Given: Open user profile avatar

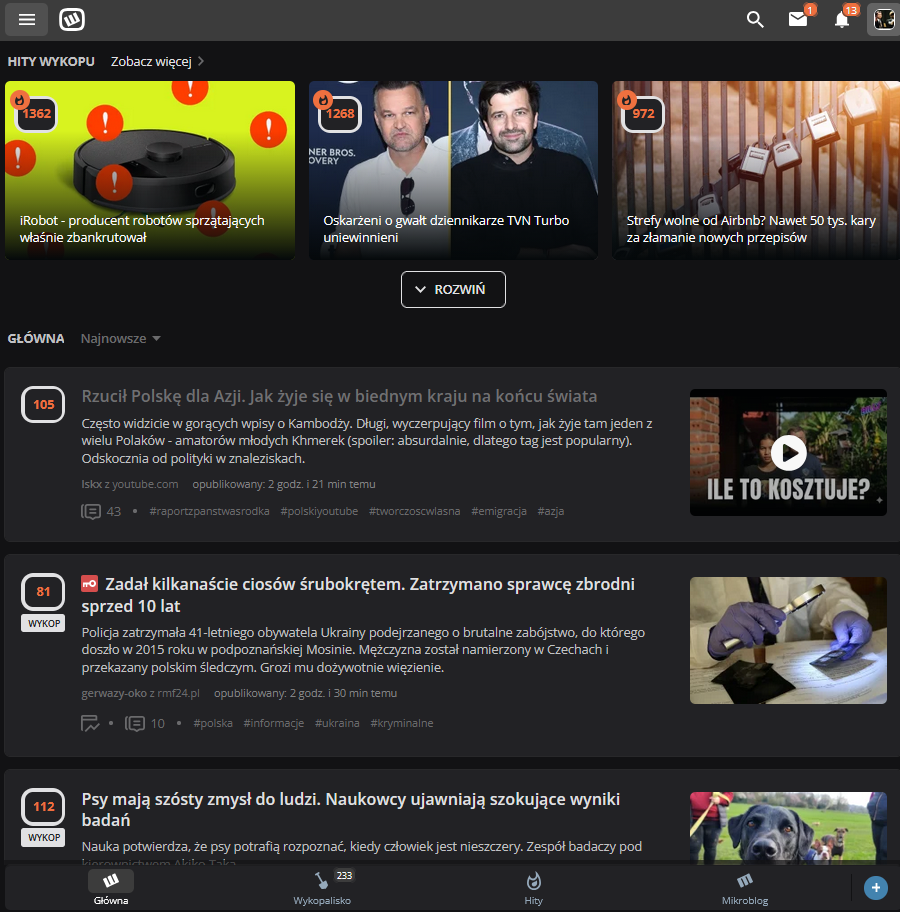Looking at the screenshot, I should [883, 19].
